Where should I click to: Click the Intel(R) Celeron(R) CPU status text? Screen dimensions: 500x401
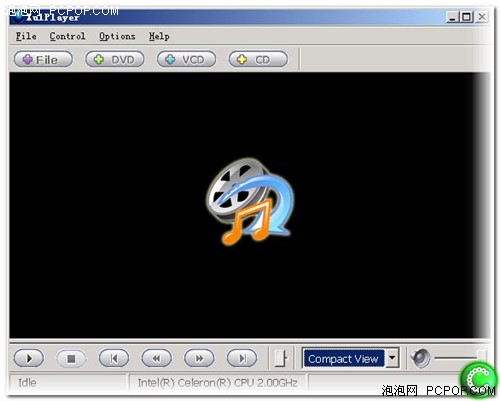pyautogui.click(x=217, y=383)
